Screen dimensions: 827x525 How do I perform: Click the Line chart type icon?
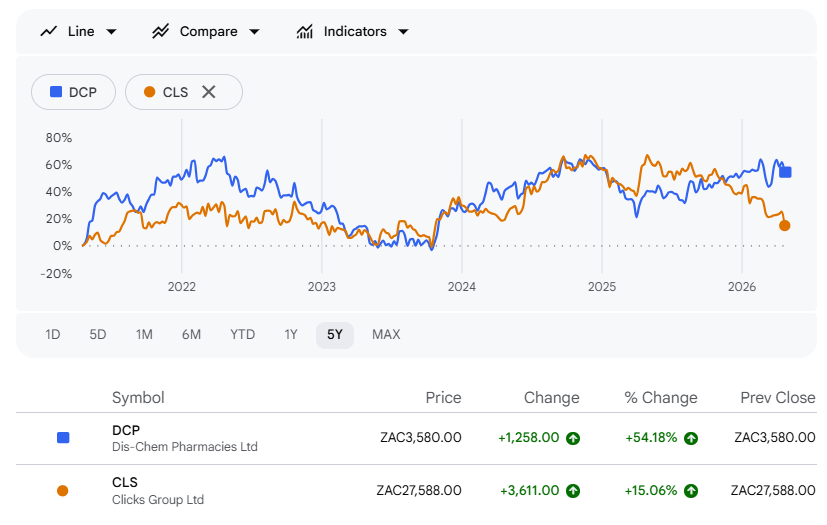(x=48, y=31)
